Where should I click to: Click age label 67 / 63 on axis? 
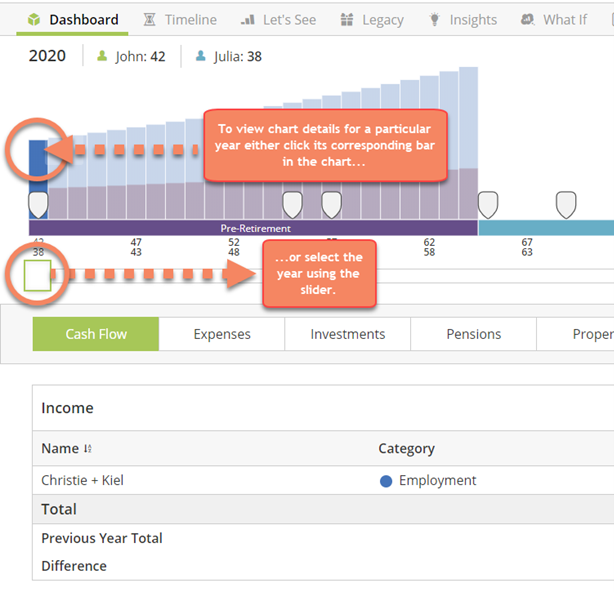pos(527,247)
